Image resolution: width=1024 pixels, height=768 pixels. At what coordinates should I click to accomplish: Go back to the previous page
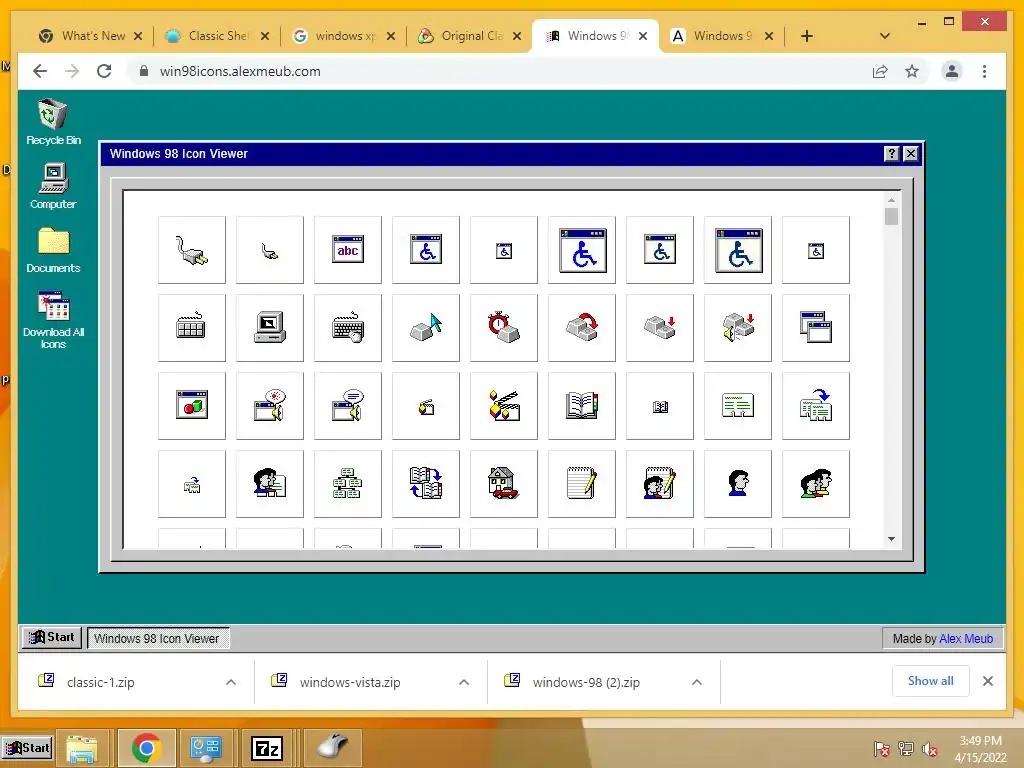pyautogui.click(x=40, y=71)
